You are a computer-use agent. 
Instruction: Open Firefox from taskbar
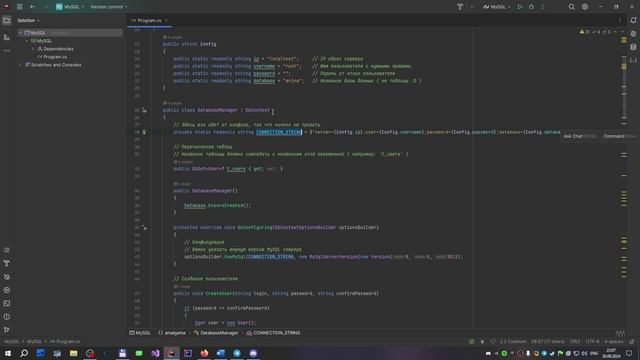point(204,353)
